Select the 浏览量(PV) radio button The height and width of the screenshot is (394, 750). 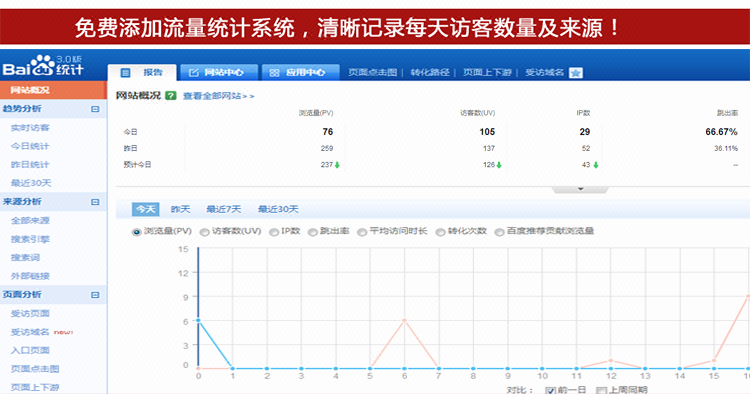point(136,232)
